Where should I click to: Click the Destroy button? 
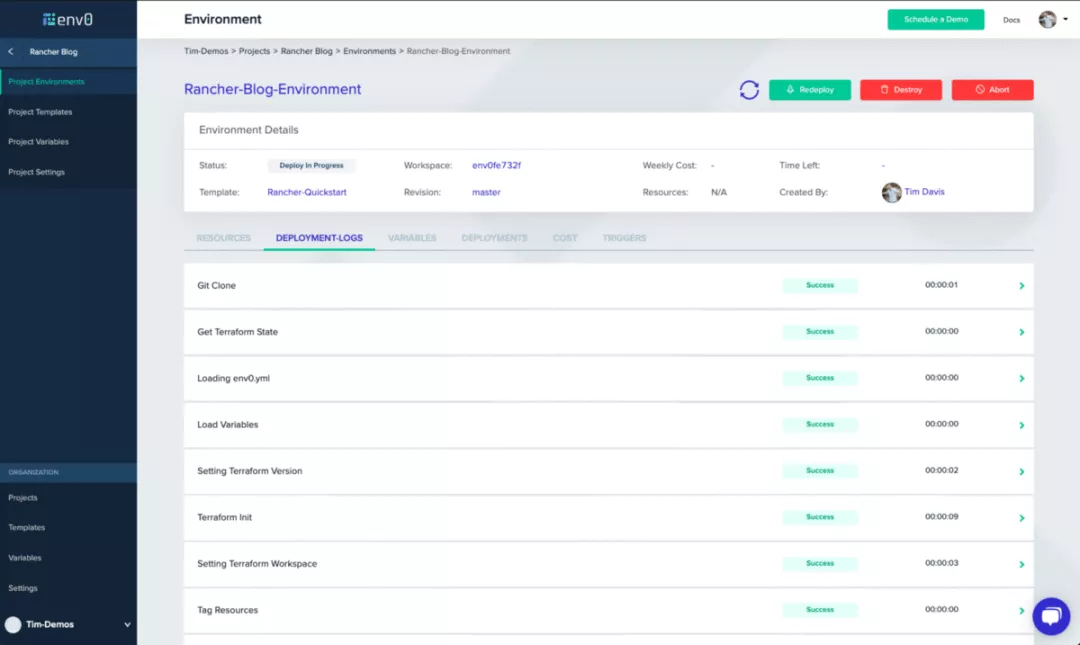coord(901,90)
